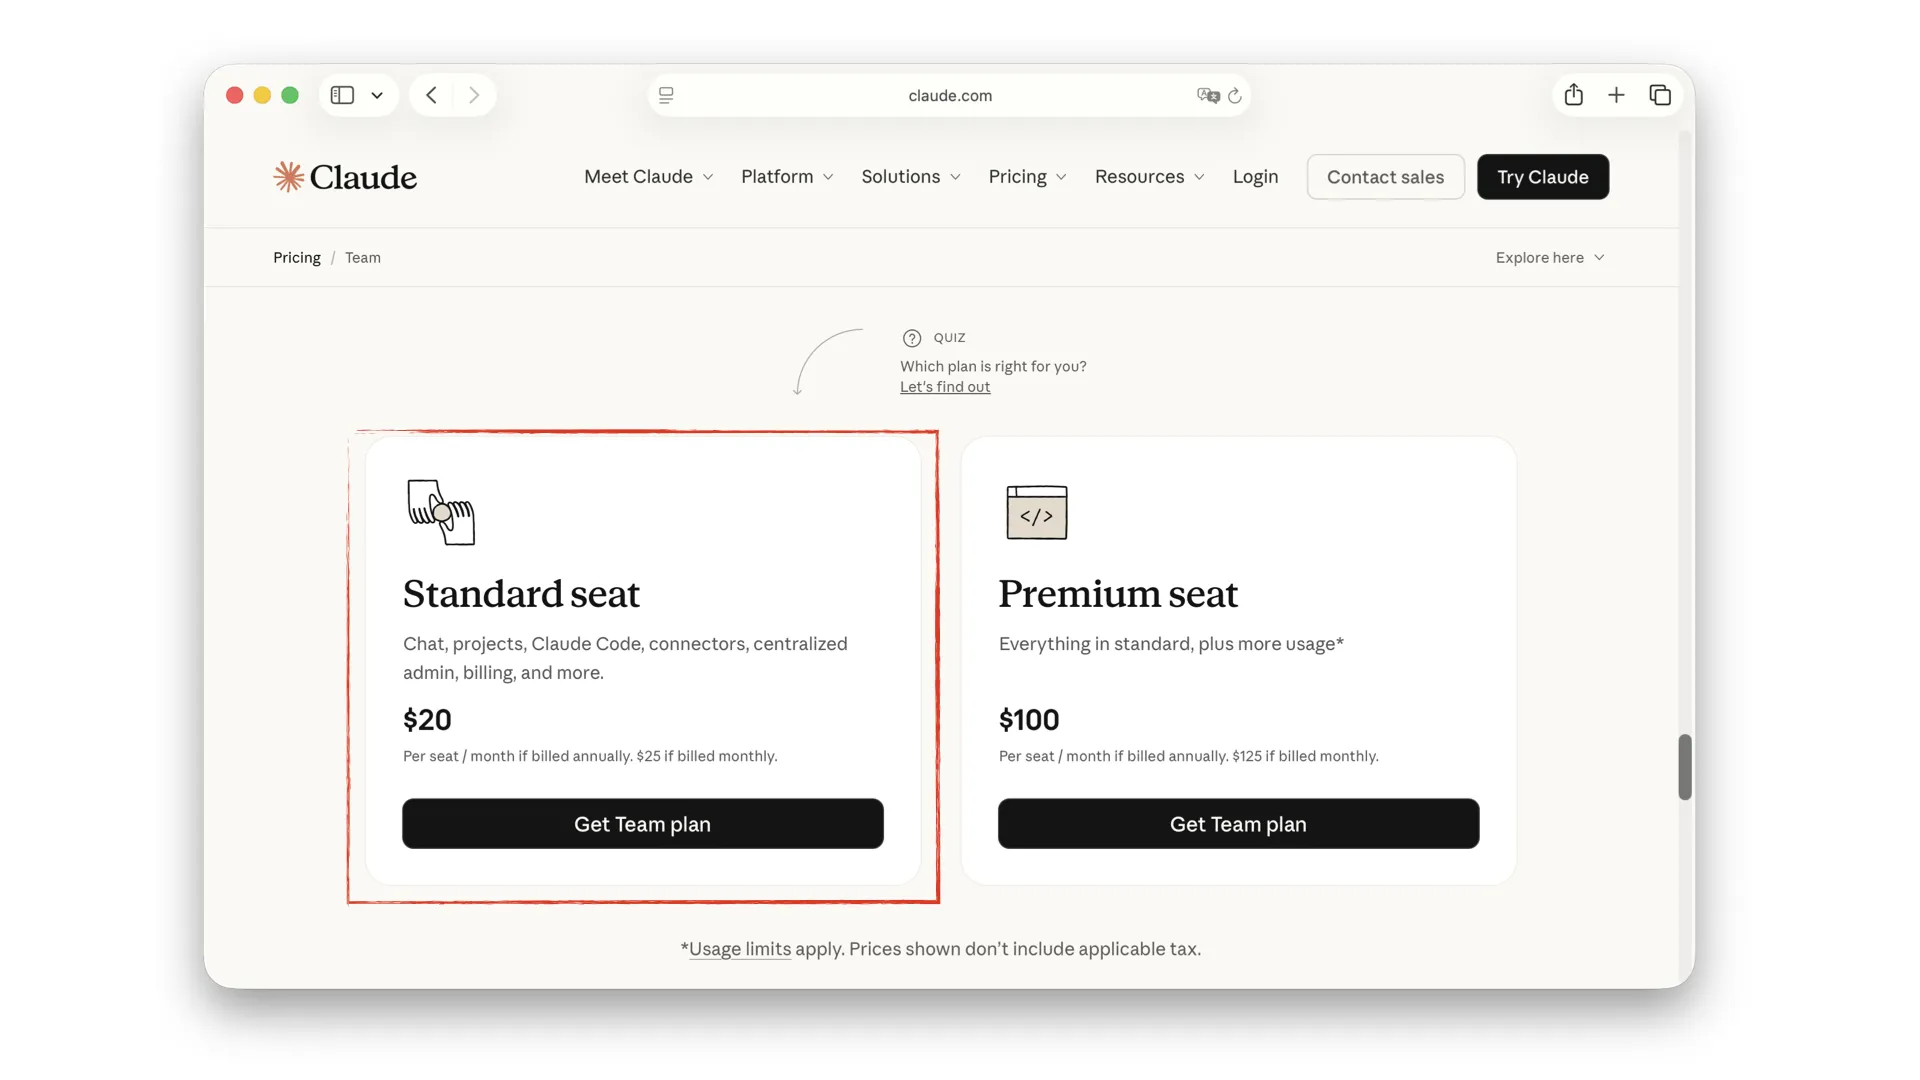Click the claude.com address bar
Viewport: 1920px width, 1080px height.
950,96
